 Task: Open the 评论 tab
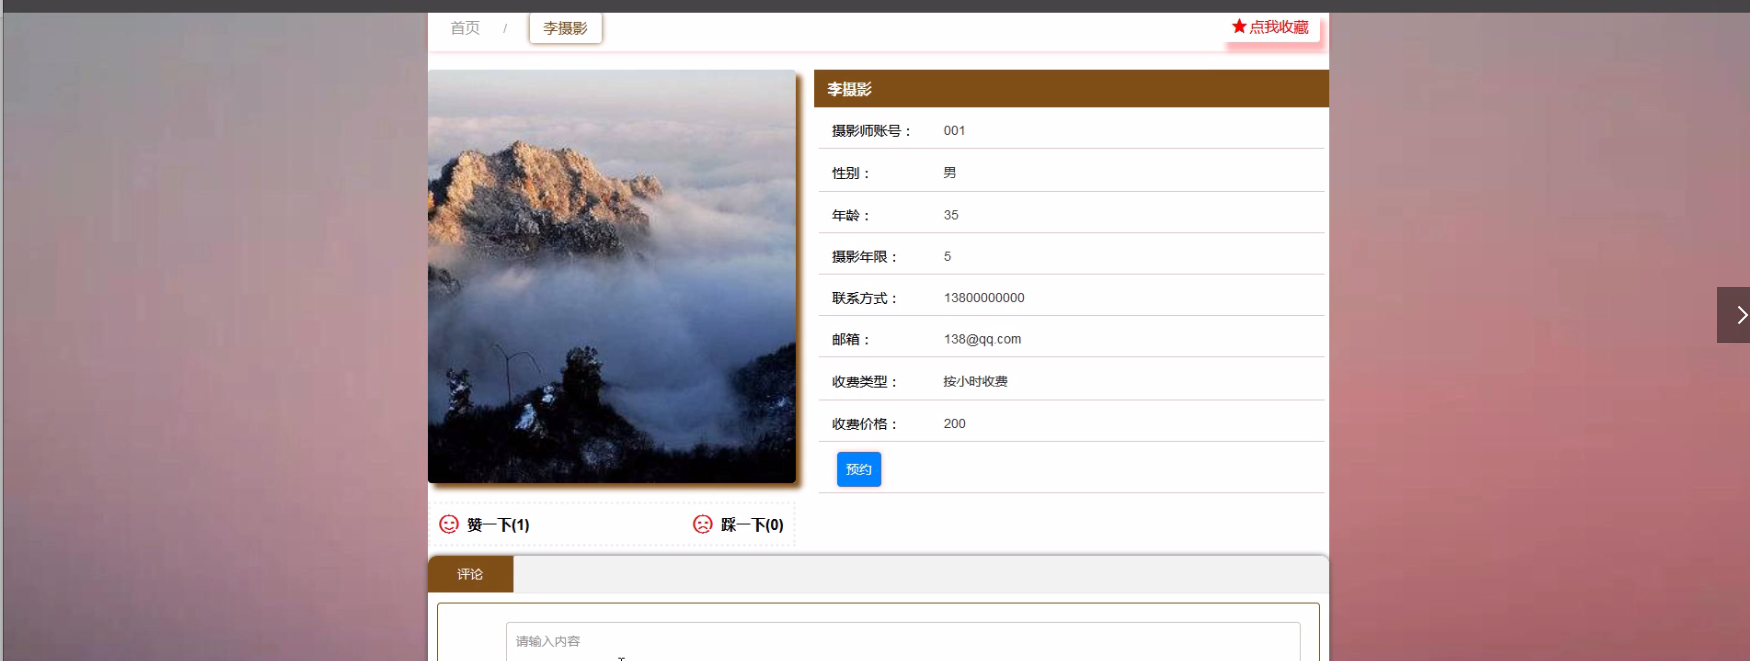pos(470,574)
